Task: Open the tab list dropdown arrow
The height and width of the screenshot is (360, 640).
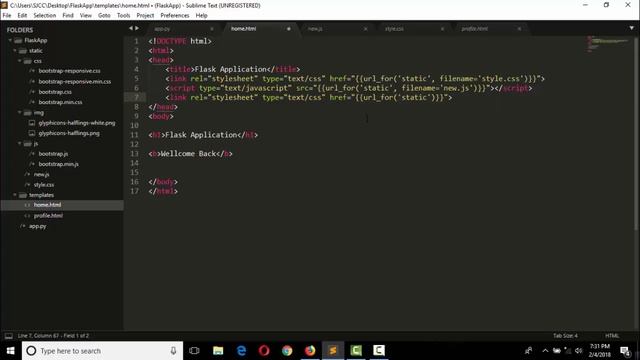Action: tap(631, 28)
